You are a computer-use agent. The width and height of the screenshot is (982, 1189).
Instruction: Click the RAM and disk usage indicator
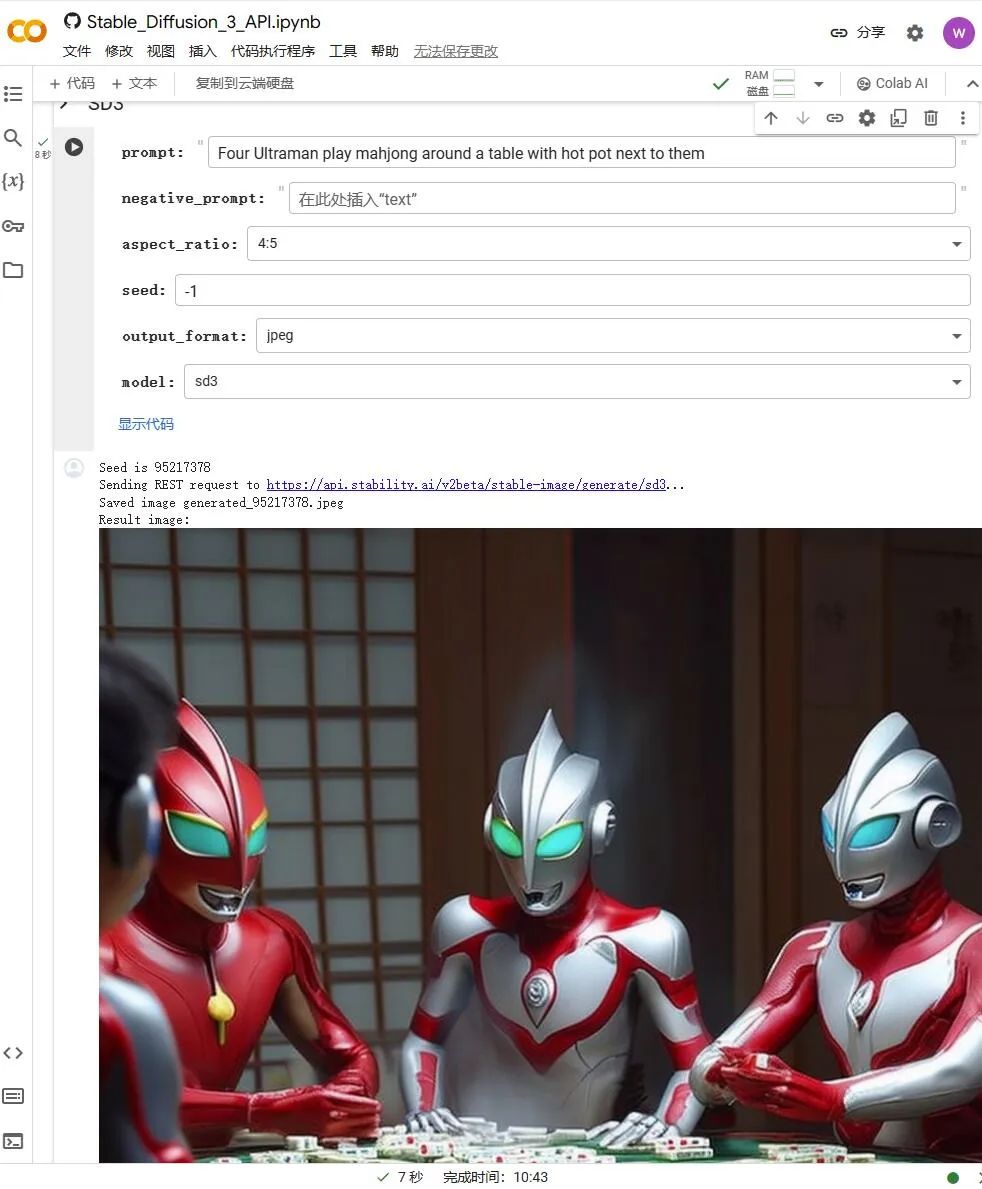(770, 83)
